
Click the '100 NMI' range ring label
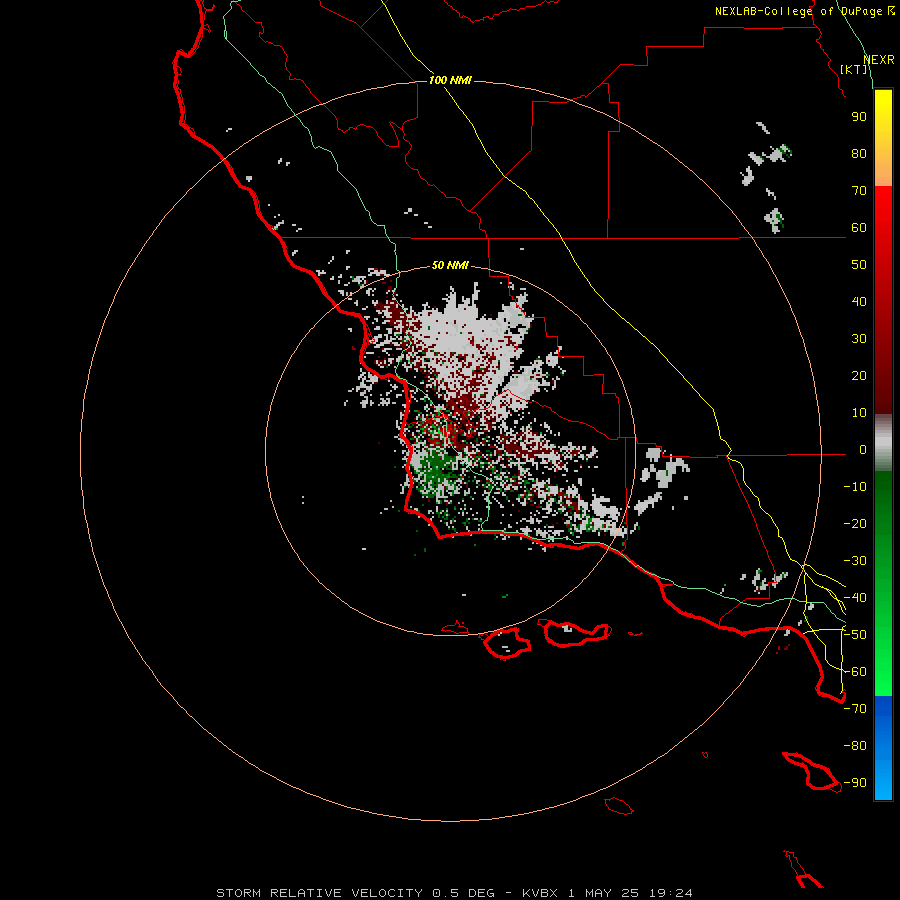pyautogui.click(x=450, y=80)
